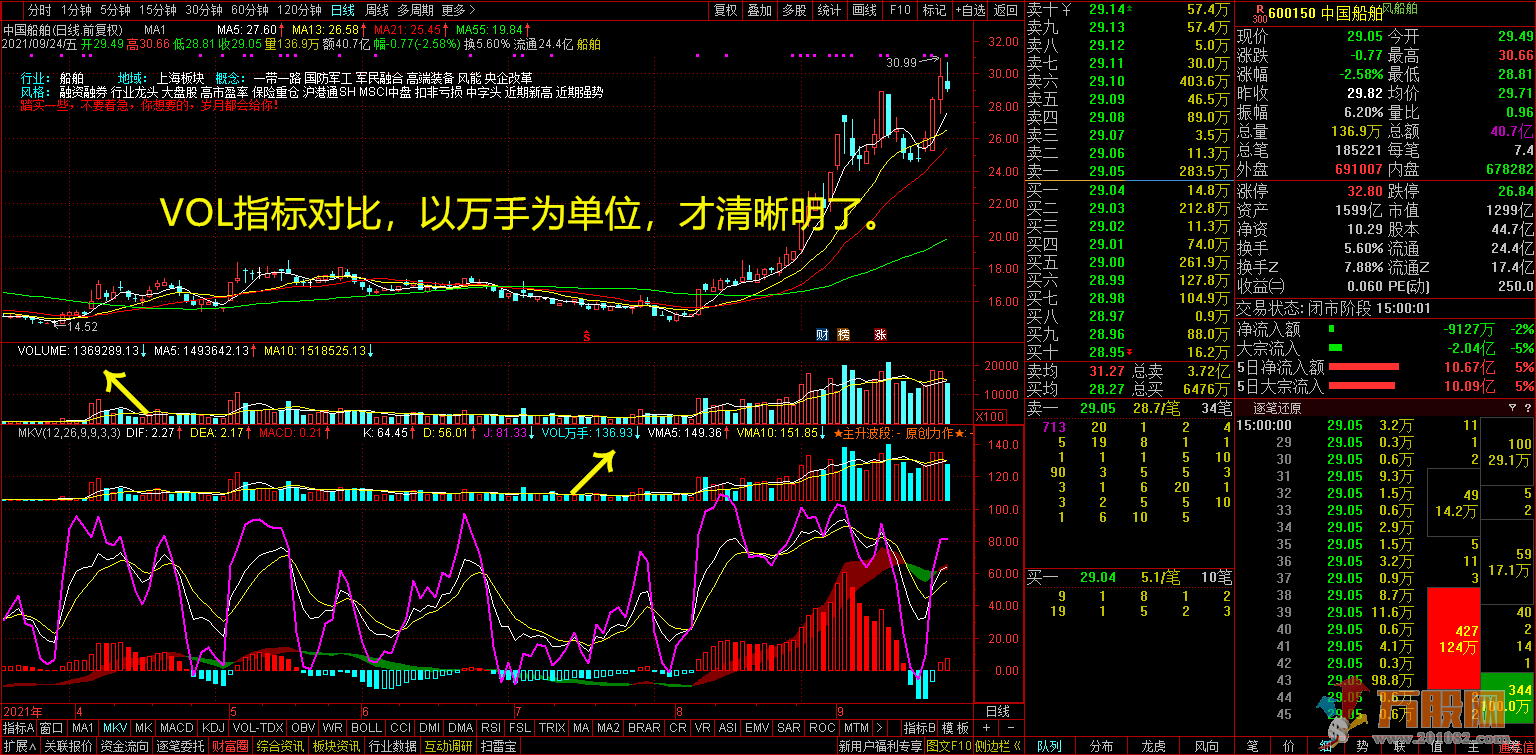The height and width of the screenshot is (755, 1536).
Task: Select the BOLL indicator
Action: [x=367, y=728]
